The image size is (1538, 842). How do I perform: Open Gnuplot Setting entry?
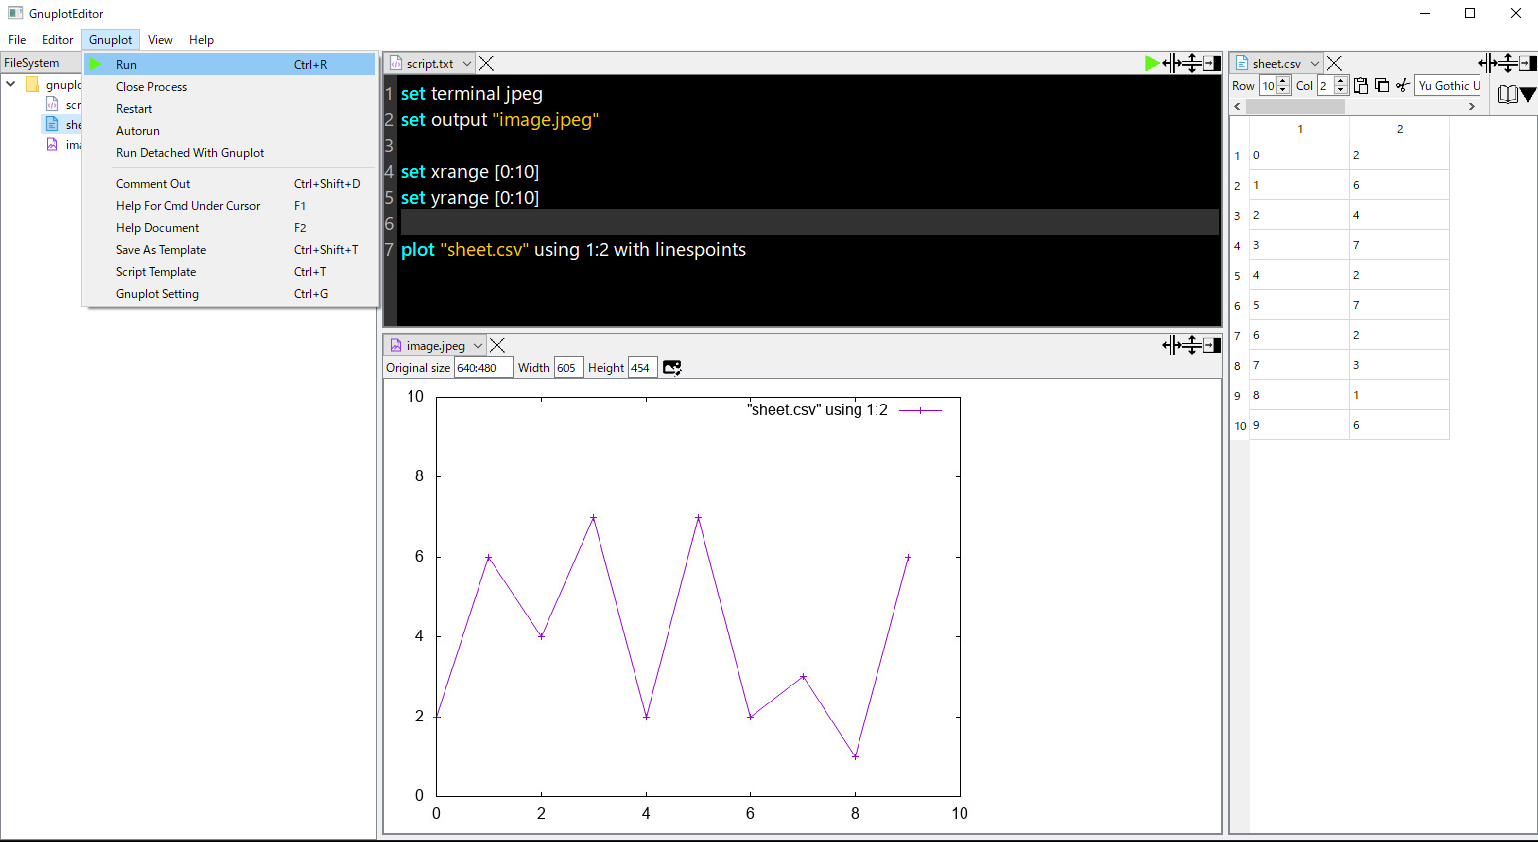pyautogui.click(x=229, y=294)
